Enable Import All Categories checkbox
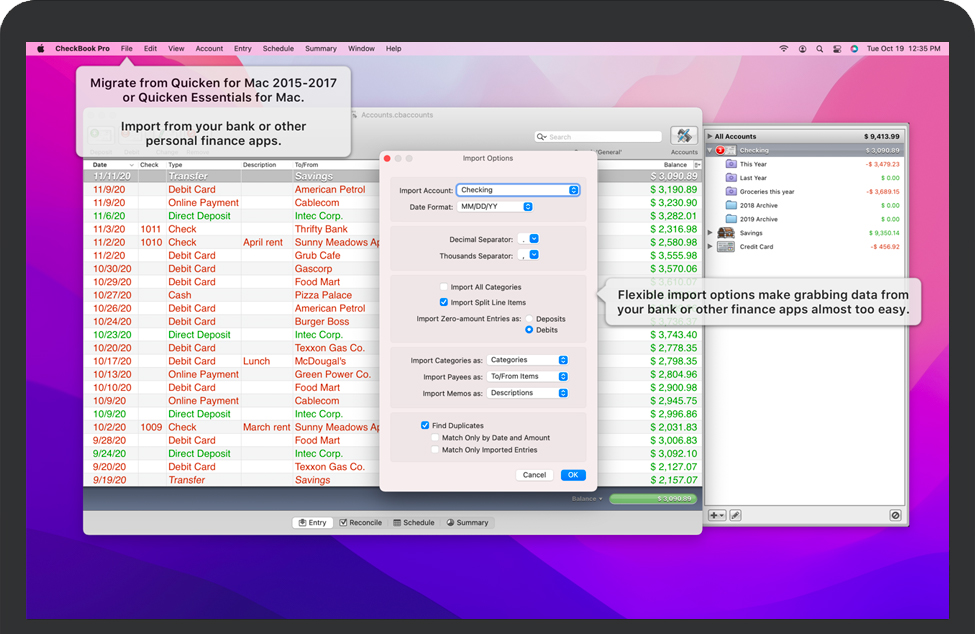 pyautogui.click(x=444, y=287)
